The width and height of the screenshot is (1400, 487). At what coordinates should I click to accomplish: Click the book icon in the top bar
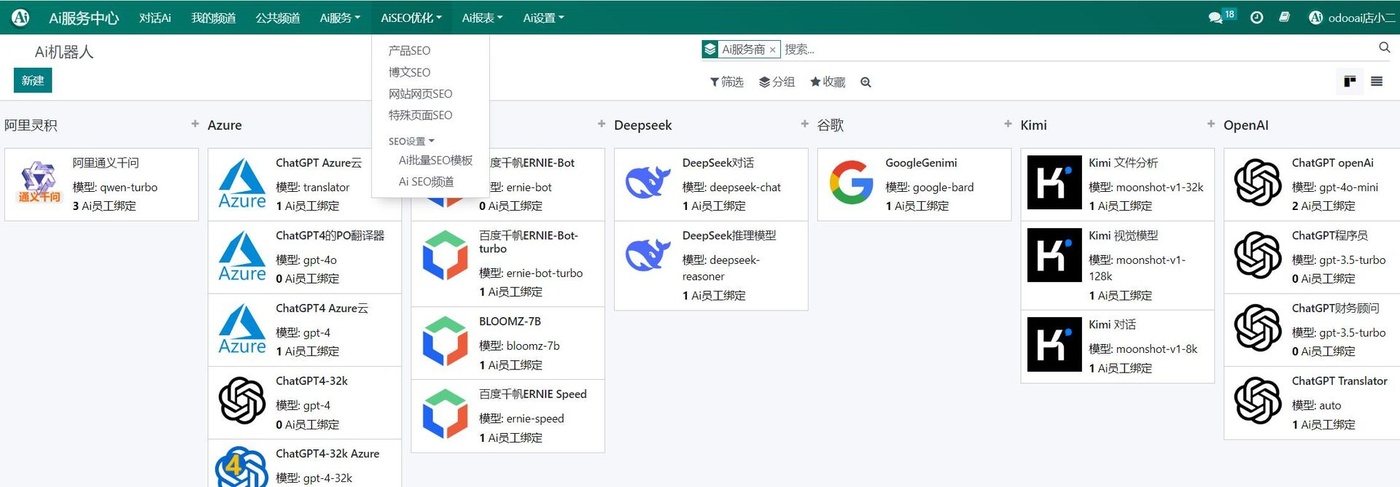[1285, 17]
